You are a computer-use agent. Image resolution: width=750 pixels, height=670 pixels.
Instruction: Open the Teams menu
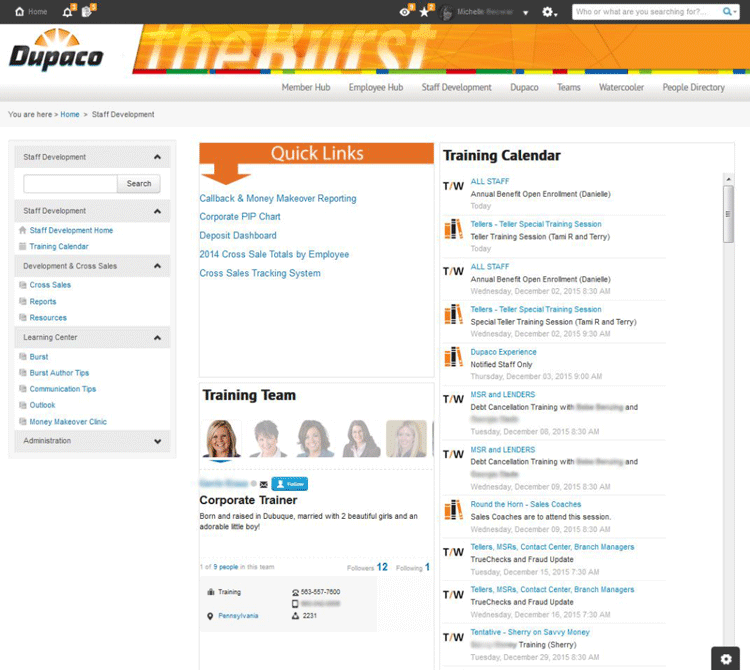(569, 88)
